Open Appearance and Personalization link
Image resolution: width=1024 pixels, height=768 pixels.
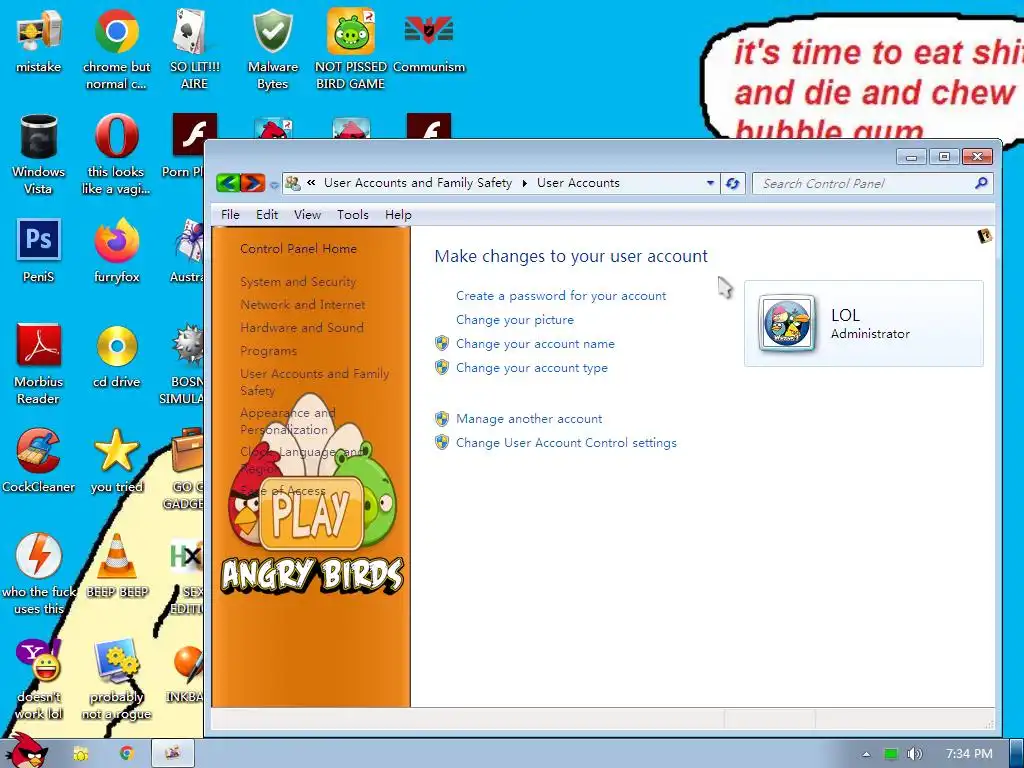pos(287,421)
